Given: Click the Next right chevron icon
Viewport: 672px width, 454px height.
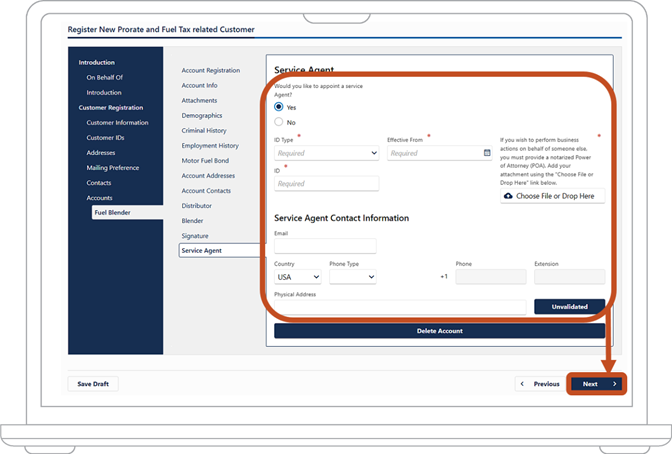Looking at the screenshot, I should pyautogui.click(x=615, y=384).
